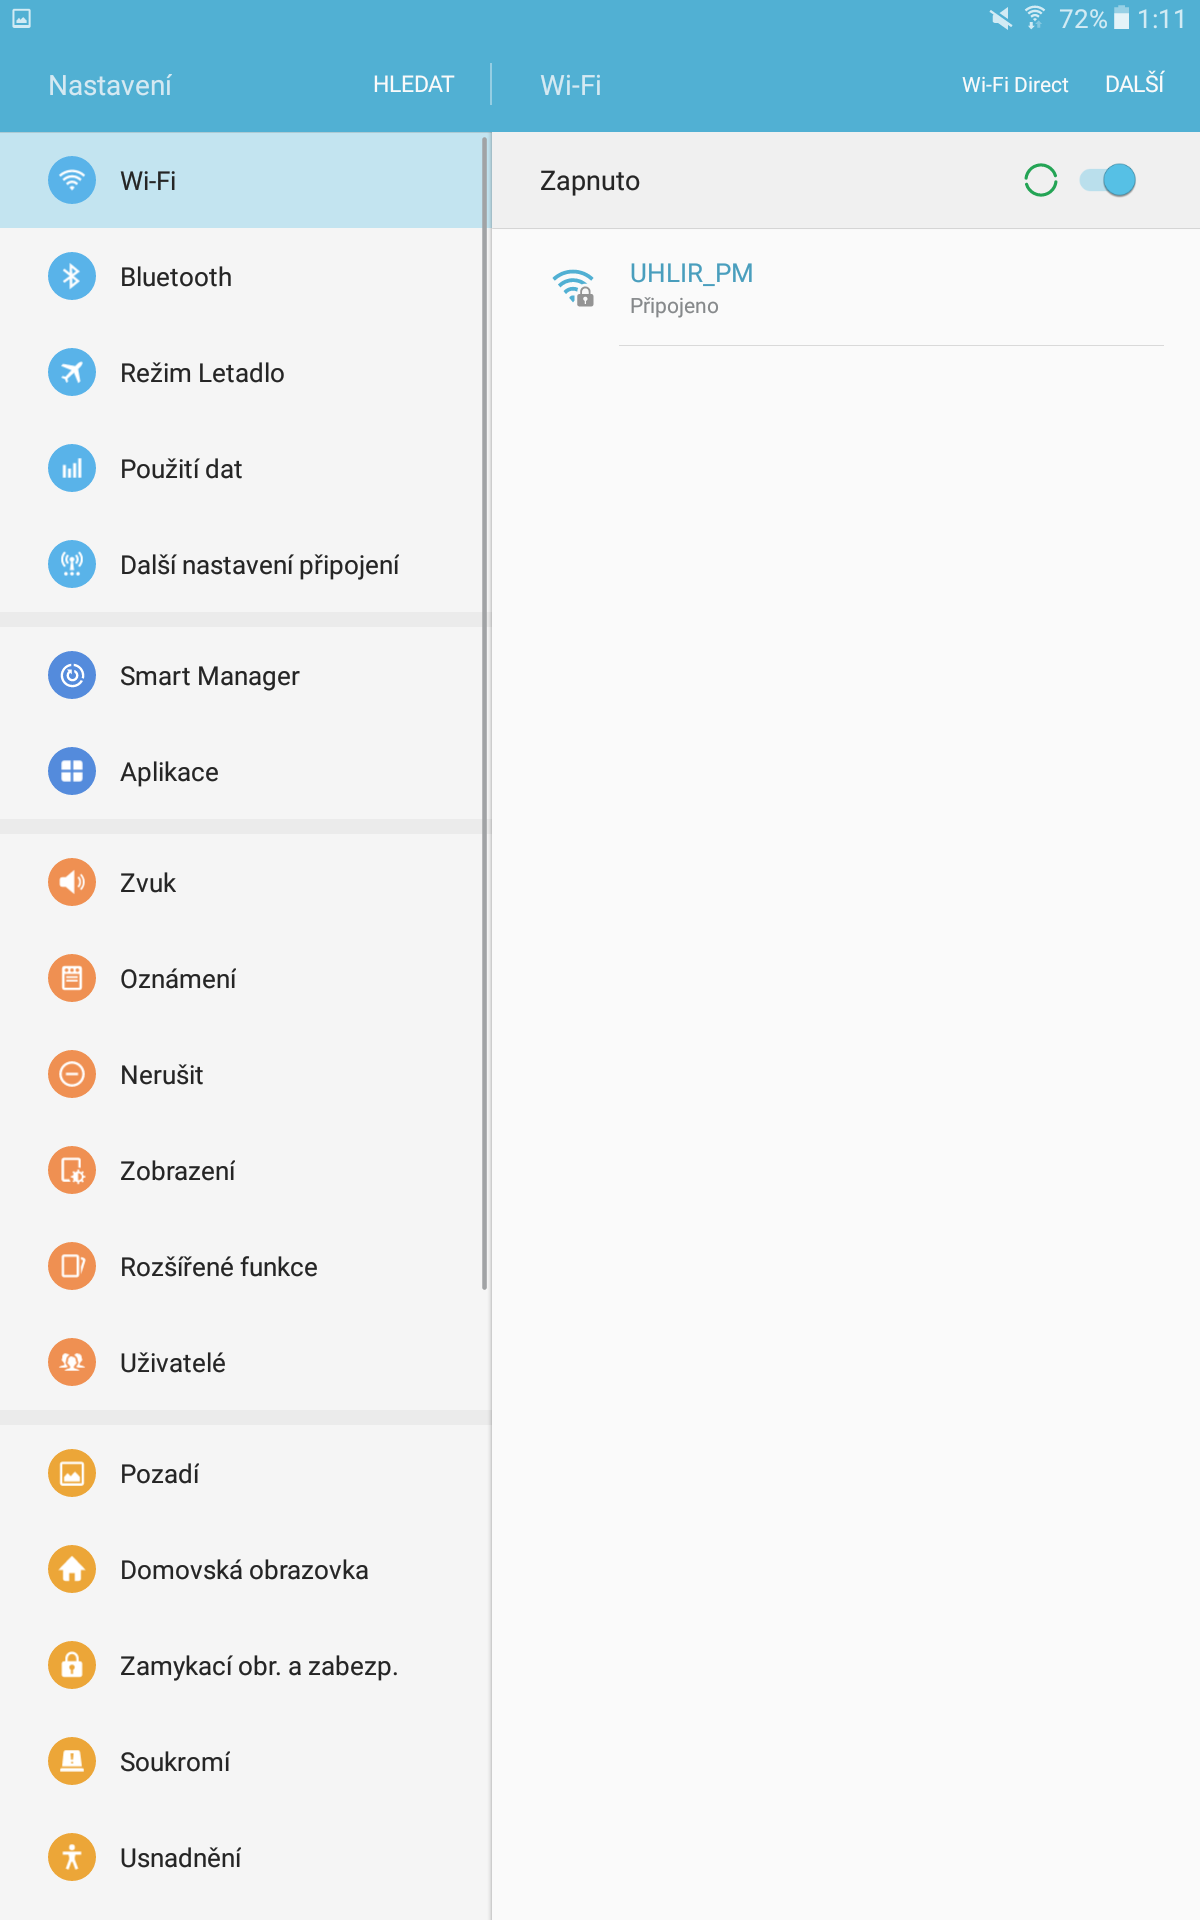Viewport: 1200px width, 1920px height.
Task: Open the DALŠÍ overflow menu
Action: point(1134,84)
